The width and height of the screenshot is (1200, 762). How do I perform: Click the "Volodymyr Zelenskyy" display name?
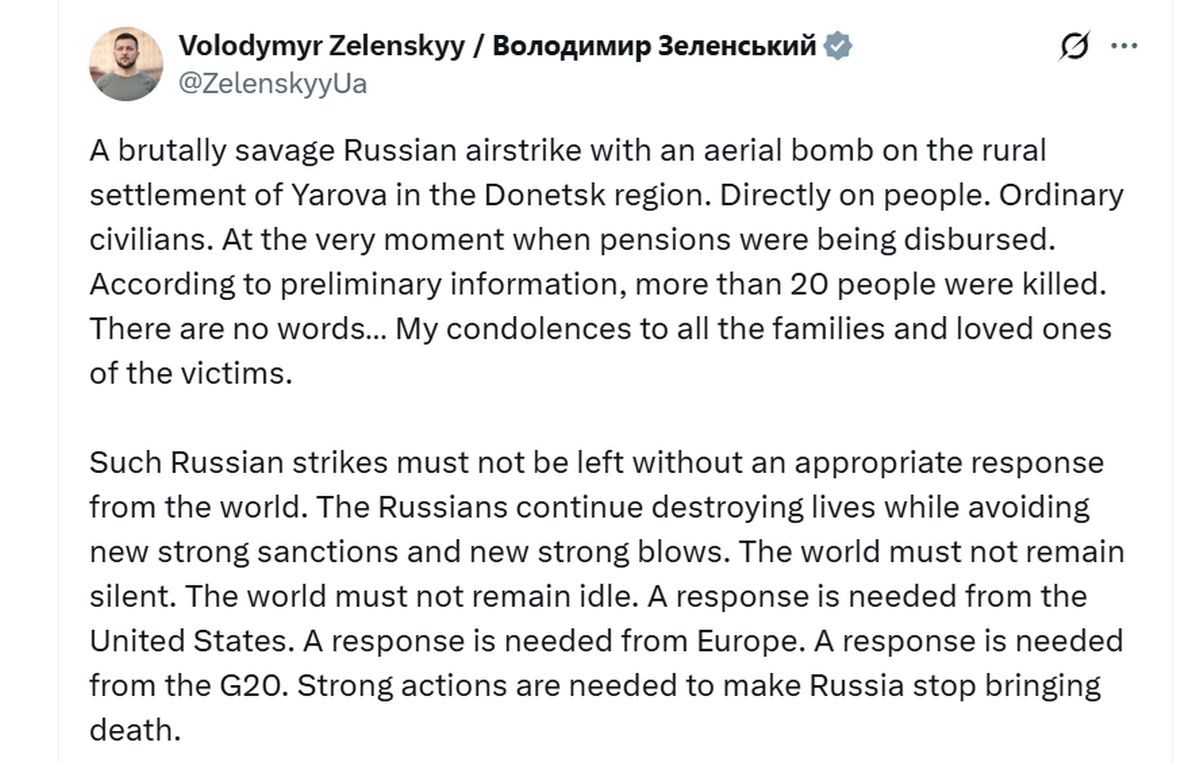click(x=321, y=46)
